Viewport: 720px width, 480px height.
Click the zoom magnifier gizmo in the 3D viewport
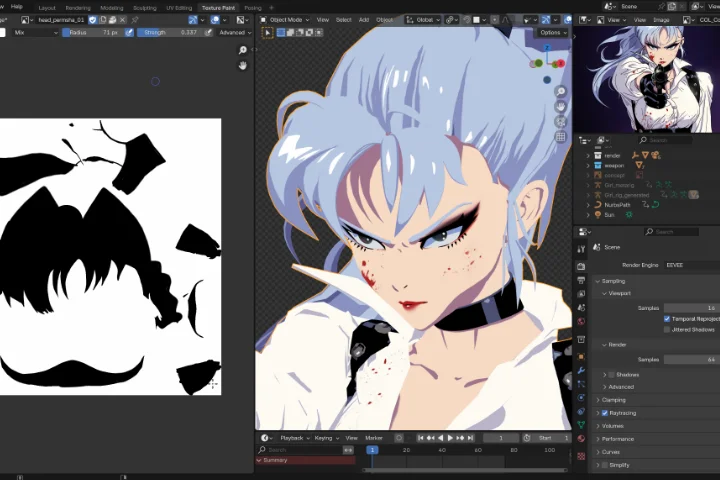tap(560, 92)
